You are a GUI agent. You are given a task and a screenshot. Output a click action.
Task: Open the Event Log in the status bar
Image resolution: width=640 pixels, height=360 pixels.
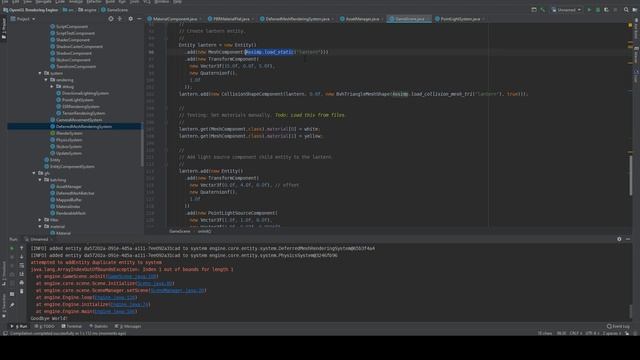618,326
